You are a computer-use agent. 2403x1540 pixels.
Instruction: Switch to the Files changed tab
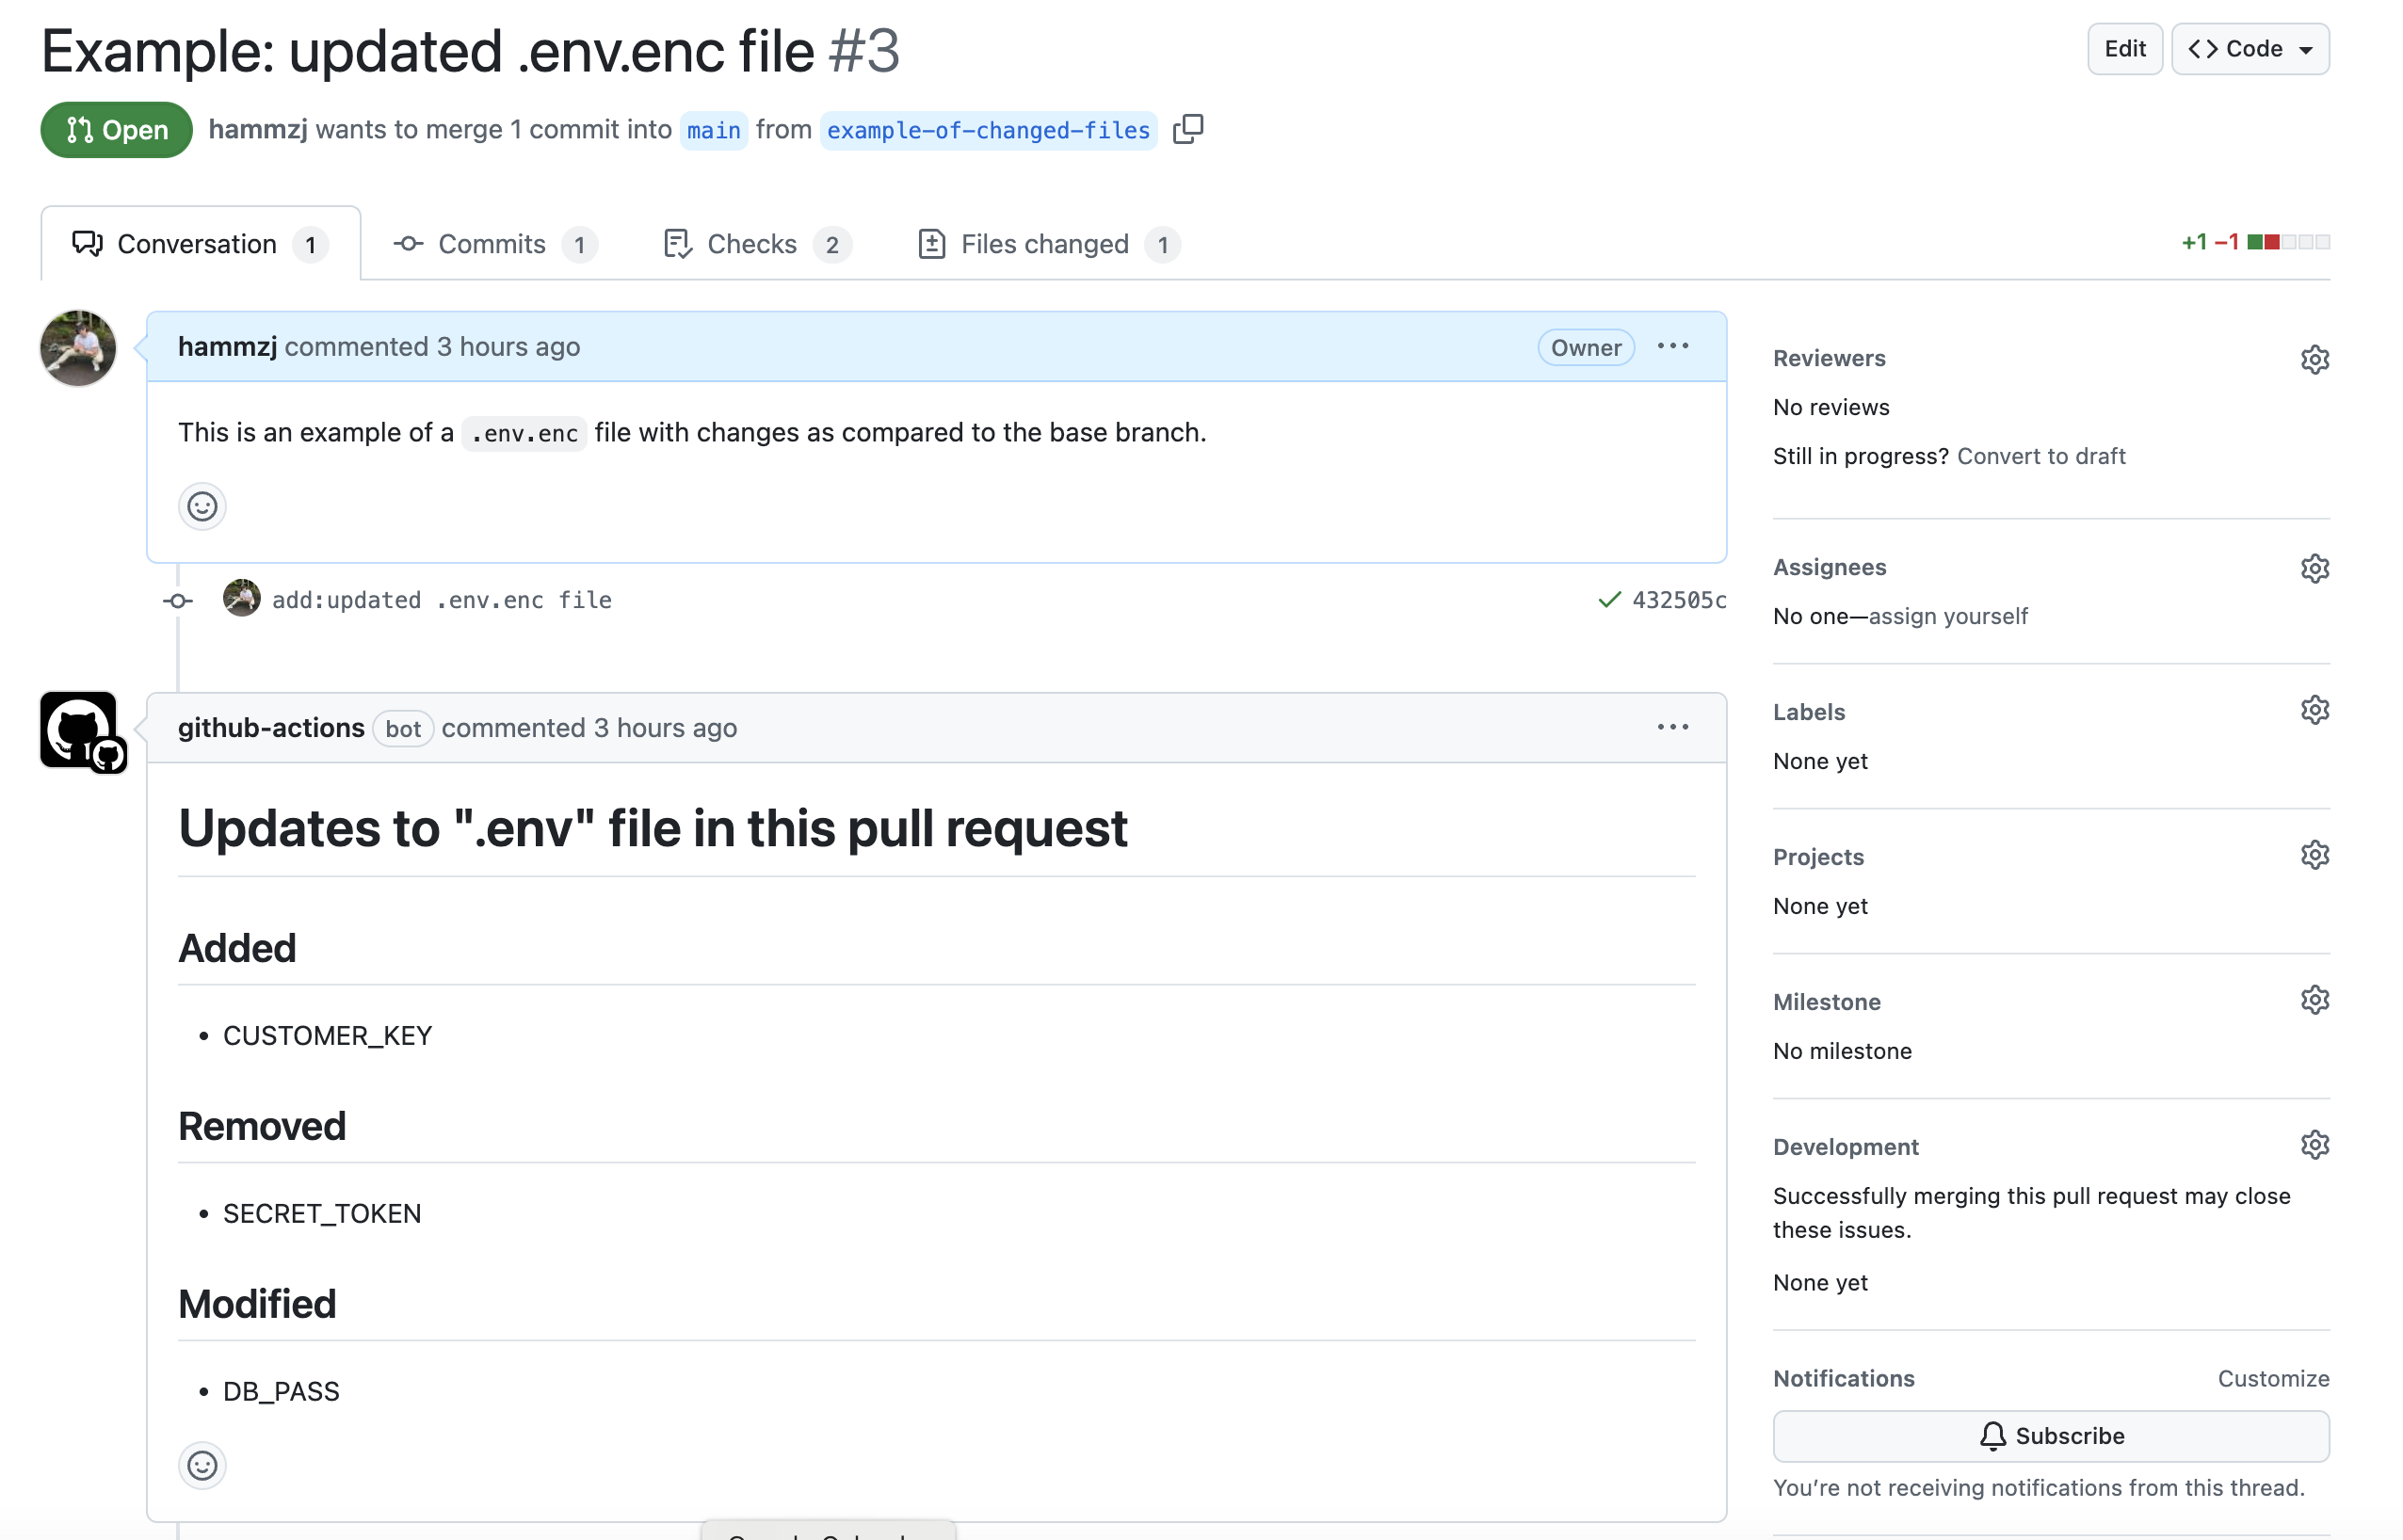tap(1048, 244)
